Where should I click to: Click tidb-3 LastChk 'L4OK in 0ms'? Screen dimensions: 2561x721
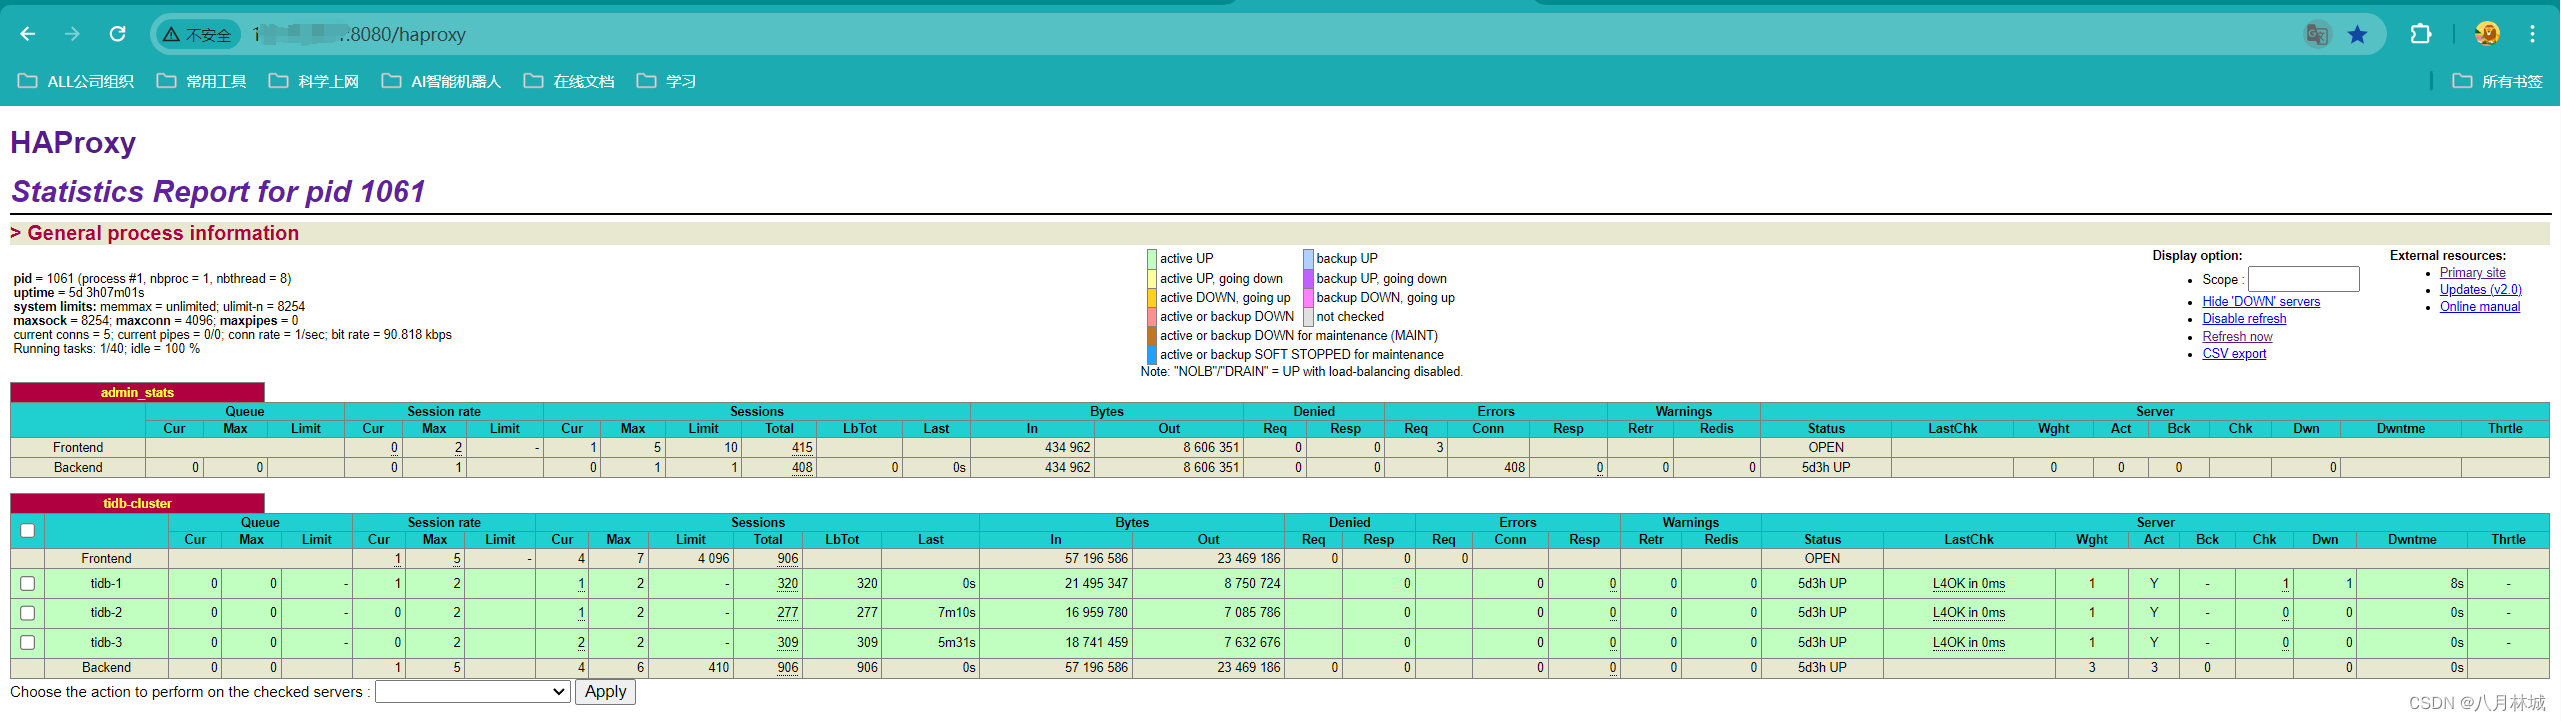[1968, 642]
